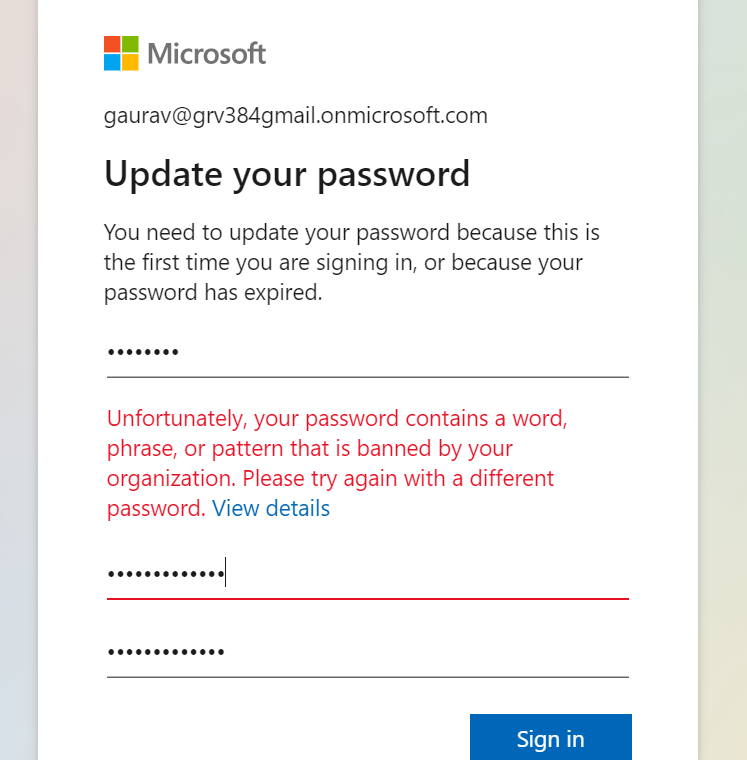747x760 pixels.
Task: Click the gaurav@grv384gmail.onmicrosoft.com account email
Action: pyautogui.click(x=296, y=116)
